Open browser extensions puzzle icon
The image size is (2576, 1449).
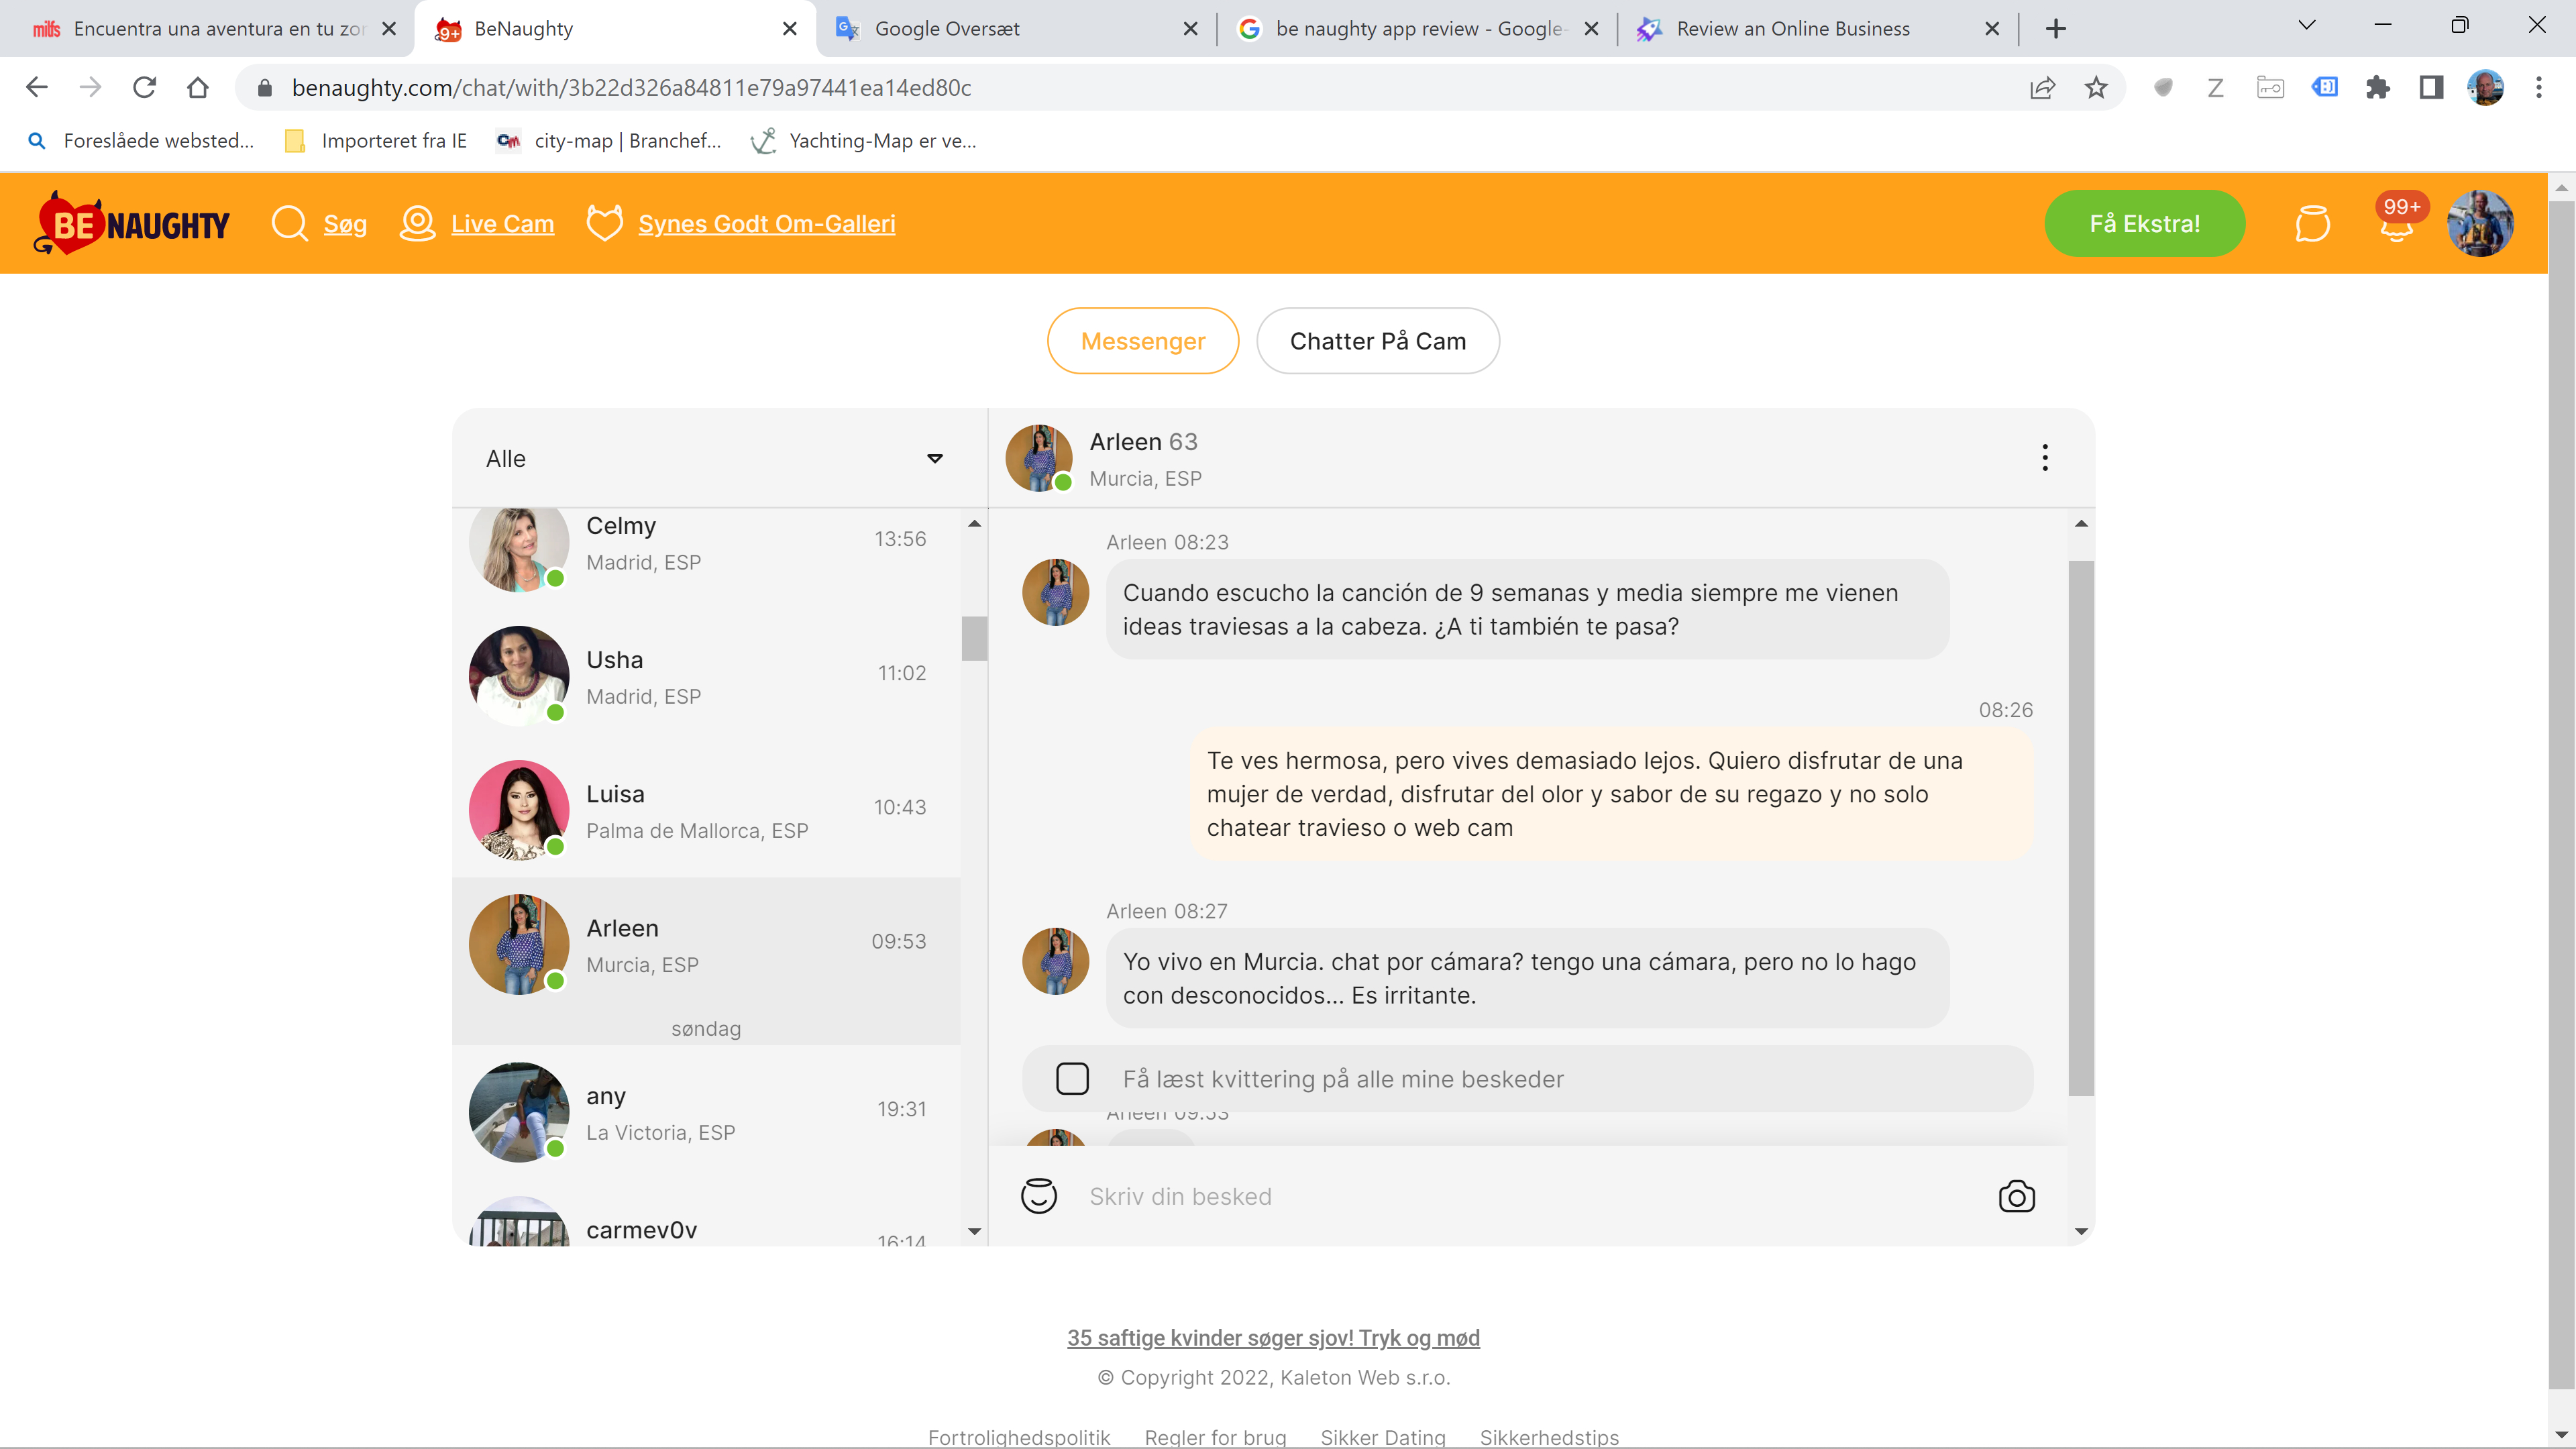pos(2378,88)
